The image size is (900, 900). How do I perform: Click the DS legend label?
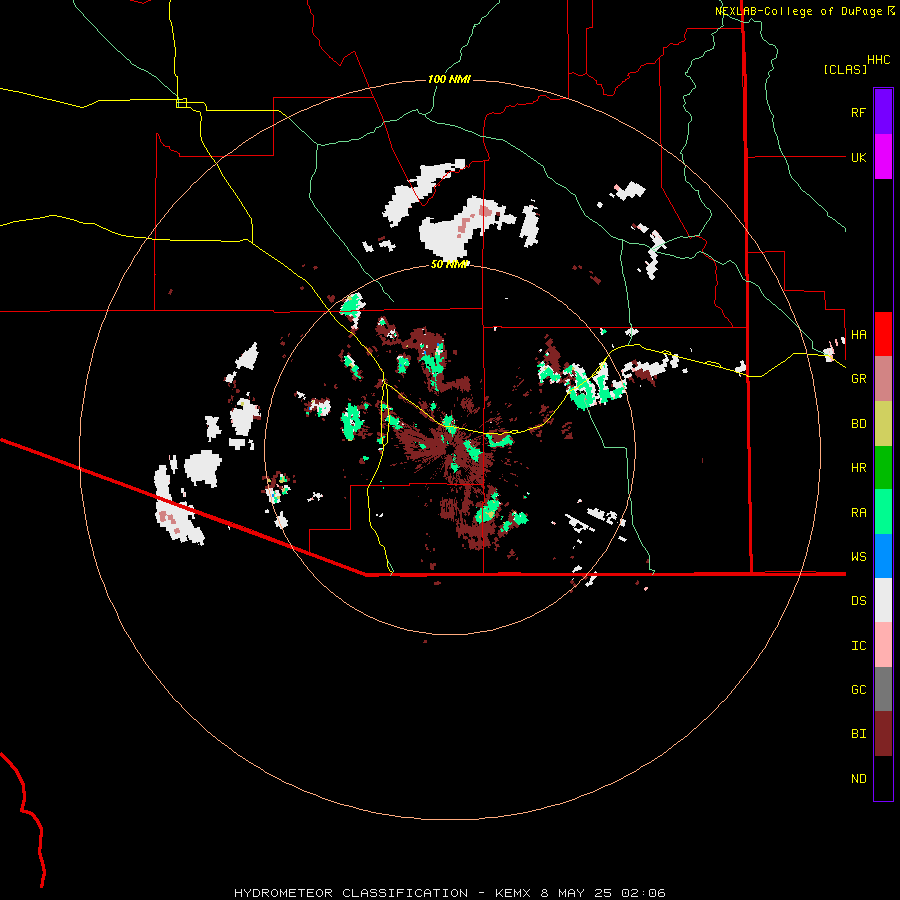pos(858,601)
